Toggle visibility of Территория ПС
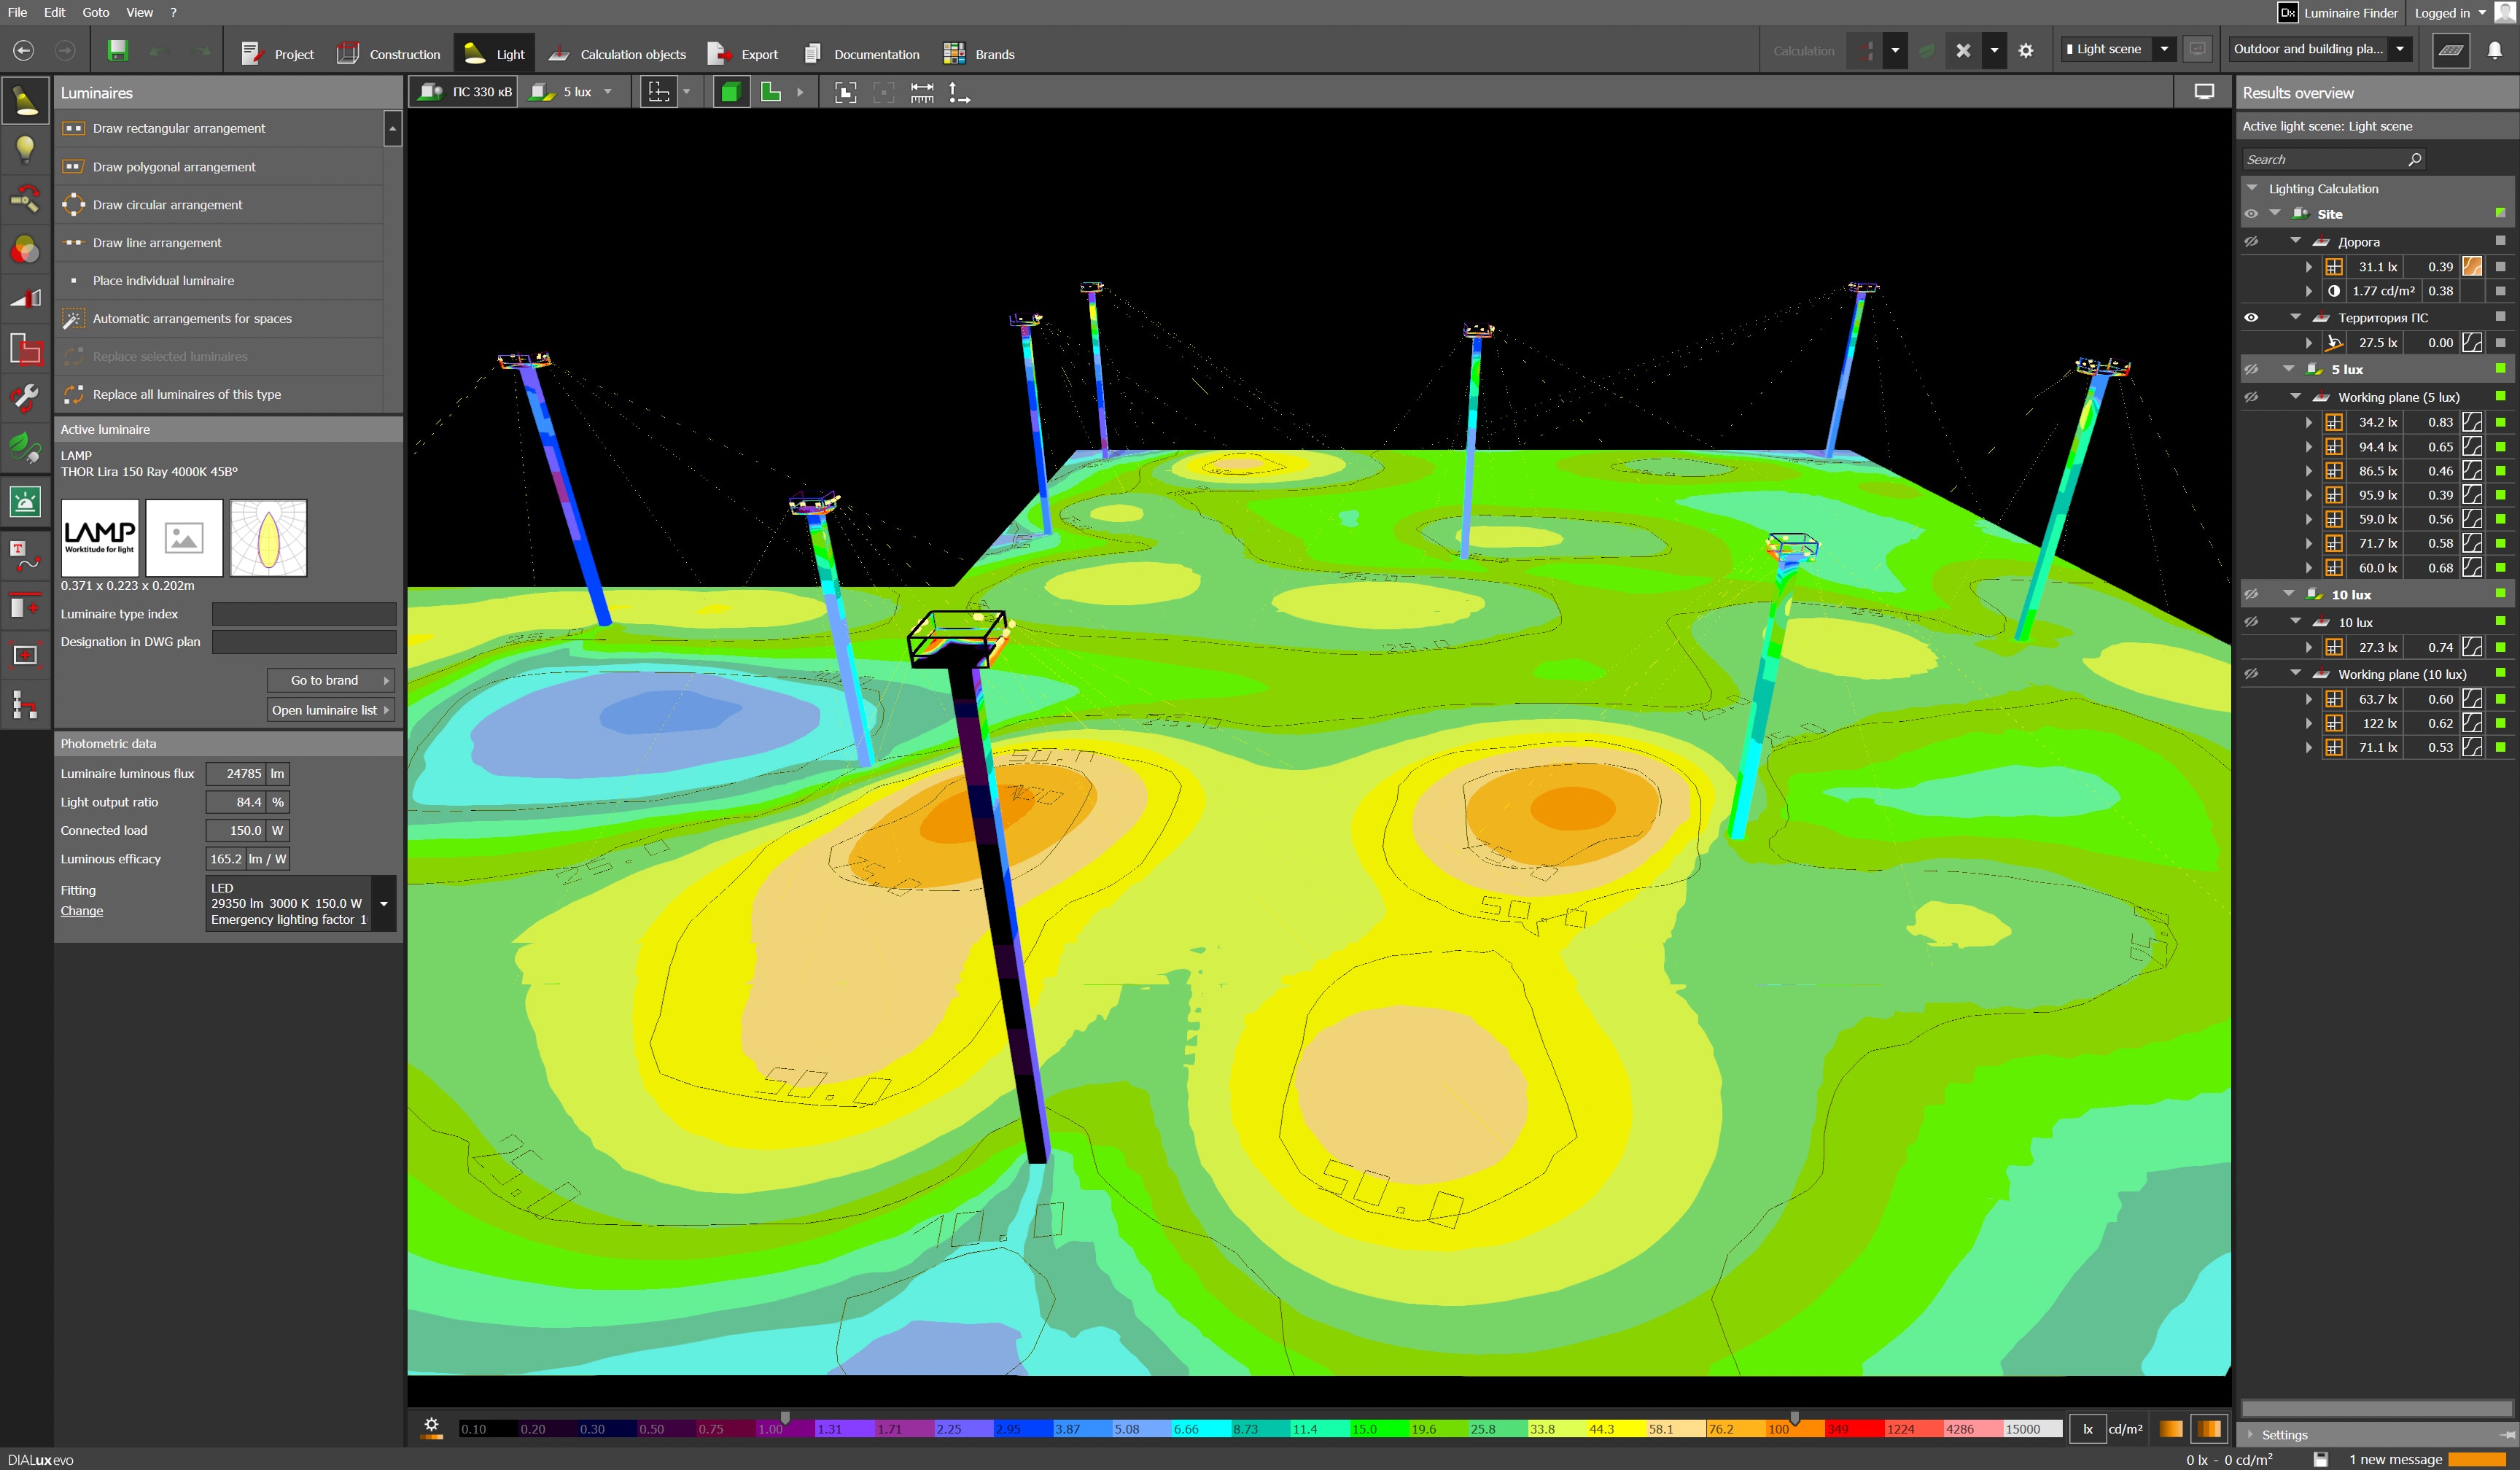The image size is (2520, 1470). pos(2252,318)
